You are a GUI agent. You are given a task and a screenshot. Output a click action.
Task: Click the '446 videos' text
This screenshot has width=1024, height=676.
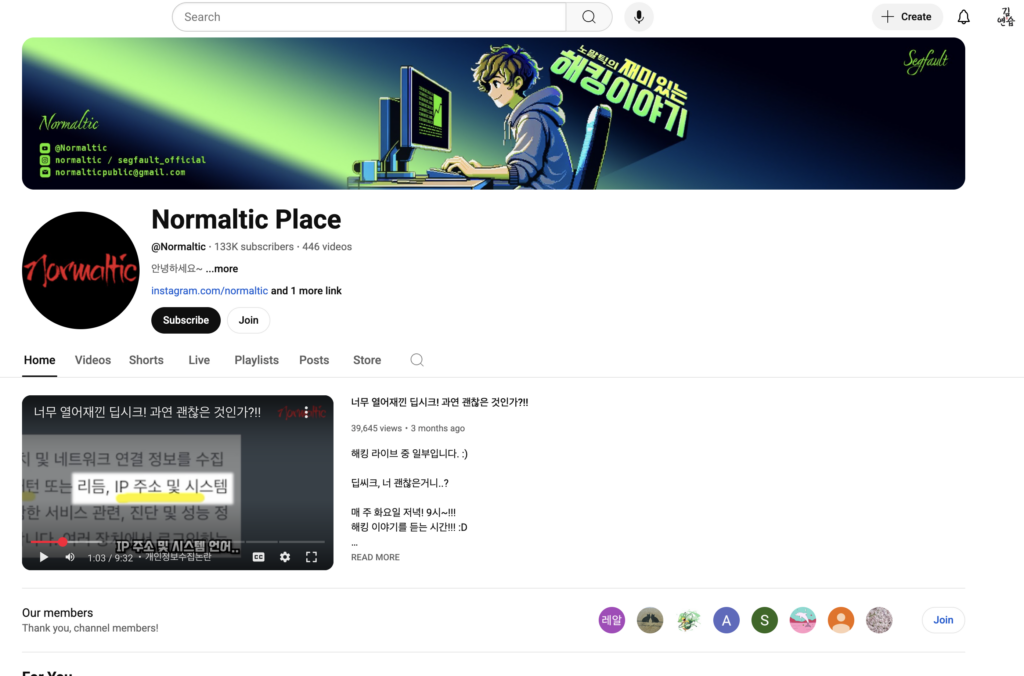coord(327,247)
